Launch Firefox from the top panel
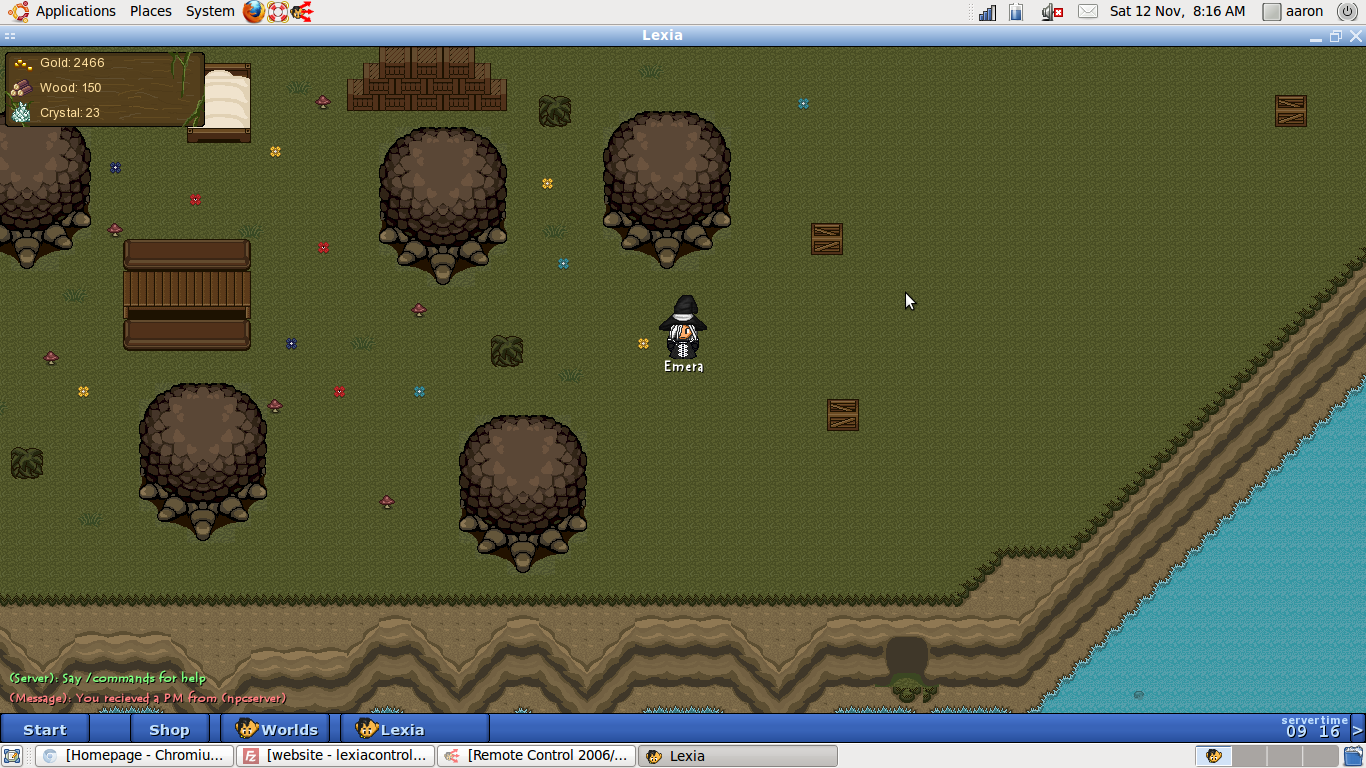The height and width of the screenshot is (768, 1366). (x=254, y=12)
